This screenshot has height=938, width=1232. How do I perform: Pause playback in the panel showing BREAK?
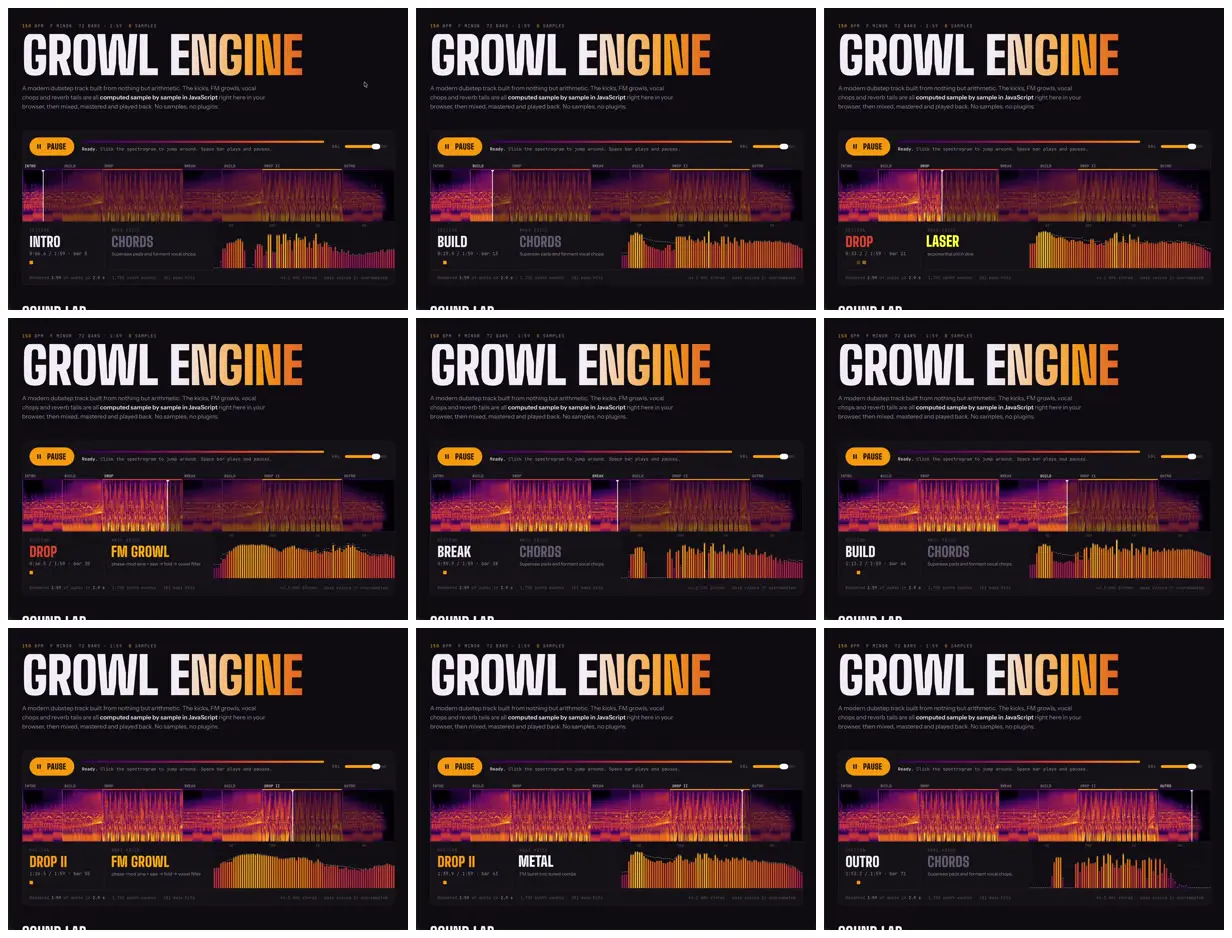460,457
